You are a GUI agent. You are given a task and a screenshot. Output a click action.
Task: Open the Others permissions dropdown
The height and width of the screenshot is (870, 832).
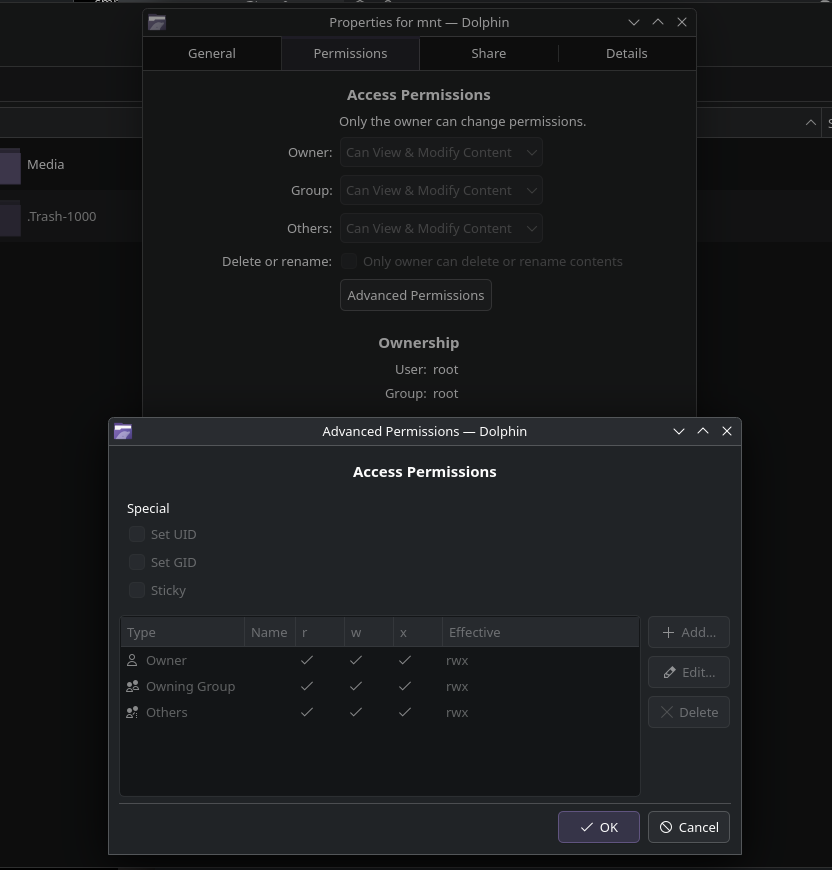[441, 228]
